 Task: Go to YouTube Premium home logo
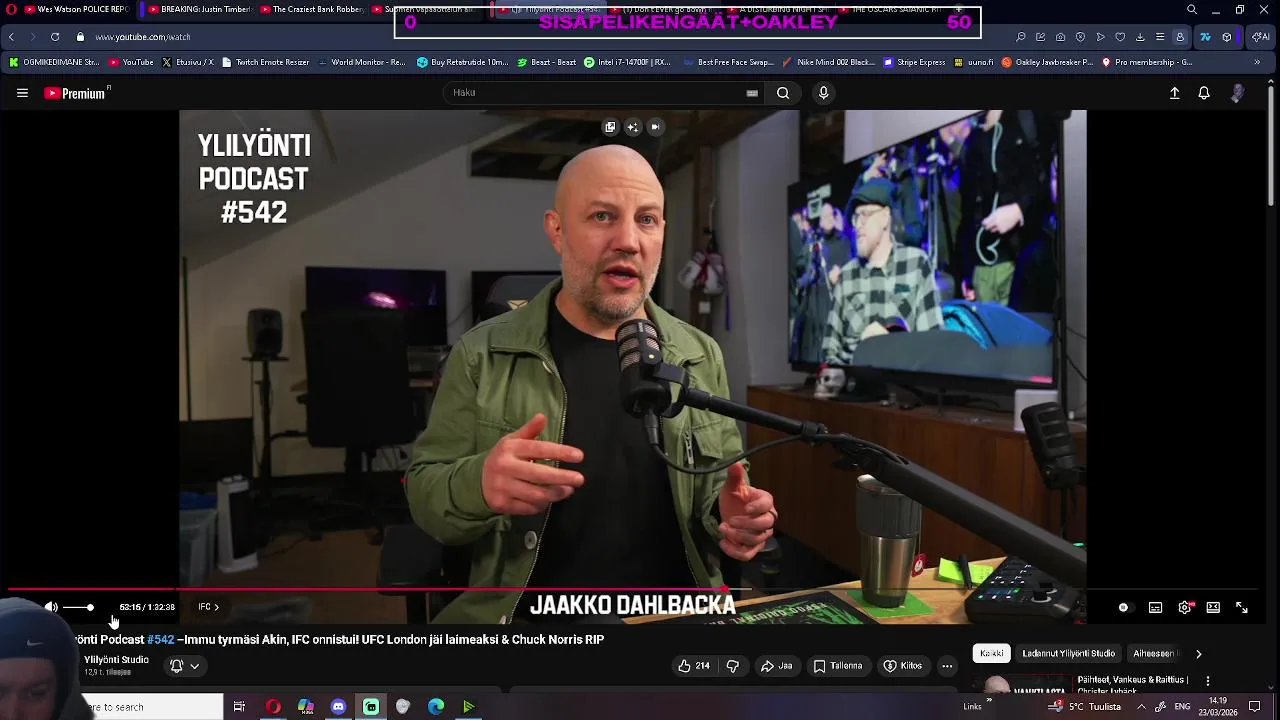coord(77,93)
